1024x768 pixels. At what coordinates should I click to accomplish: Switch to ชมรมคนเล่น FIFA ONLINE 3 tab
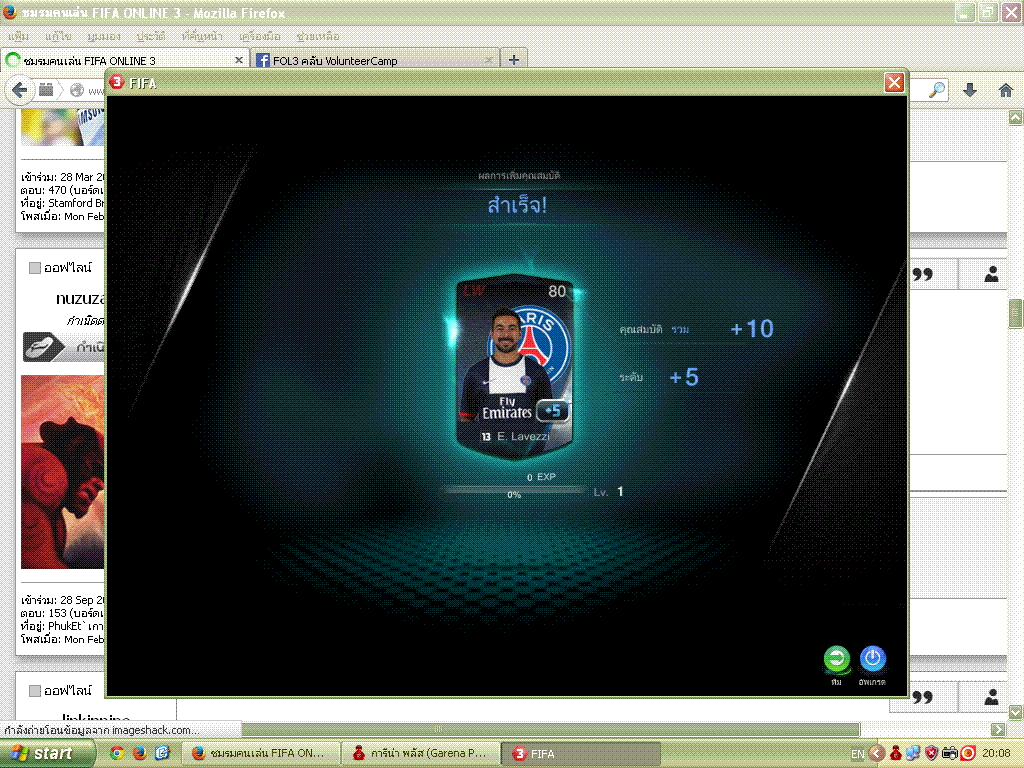pyautogui.click(x=125, y=60)
